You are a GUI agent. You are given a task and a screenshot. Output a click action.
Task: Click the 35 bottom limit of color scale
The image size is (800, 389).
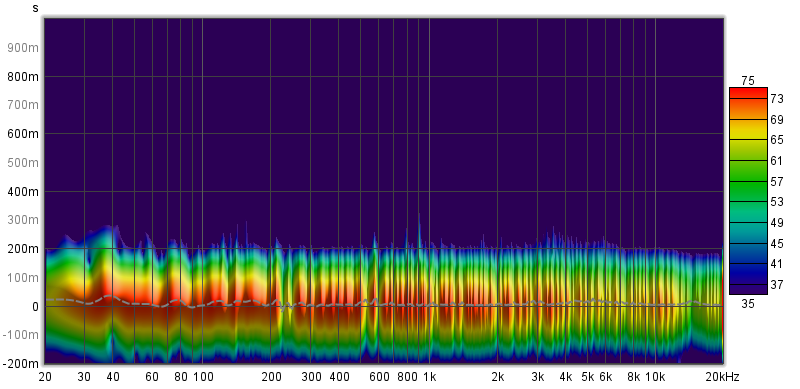coord(747,304)
